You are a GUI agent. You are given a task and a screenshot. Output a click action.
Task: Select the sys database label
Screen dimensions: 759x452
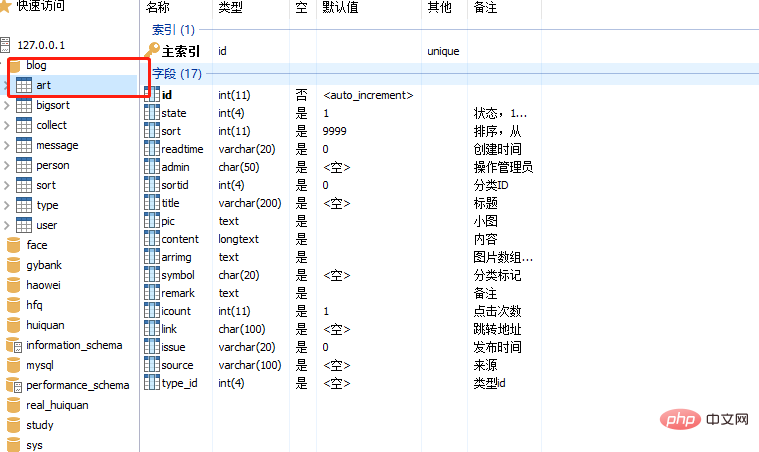coord(34,445)
